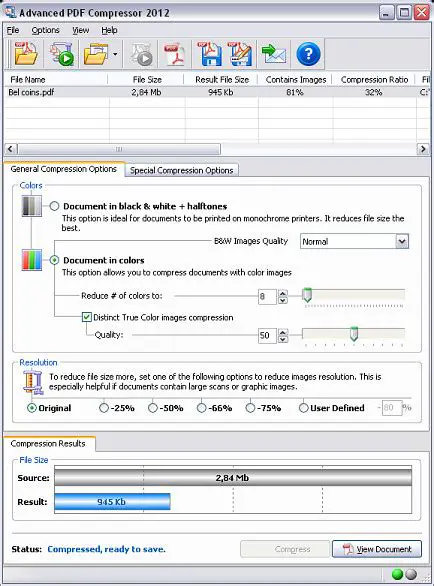Open the Help menu
434x586 pixels.
(109, 30)
